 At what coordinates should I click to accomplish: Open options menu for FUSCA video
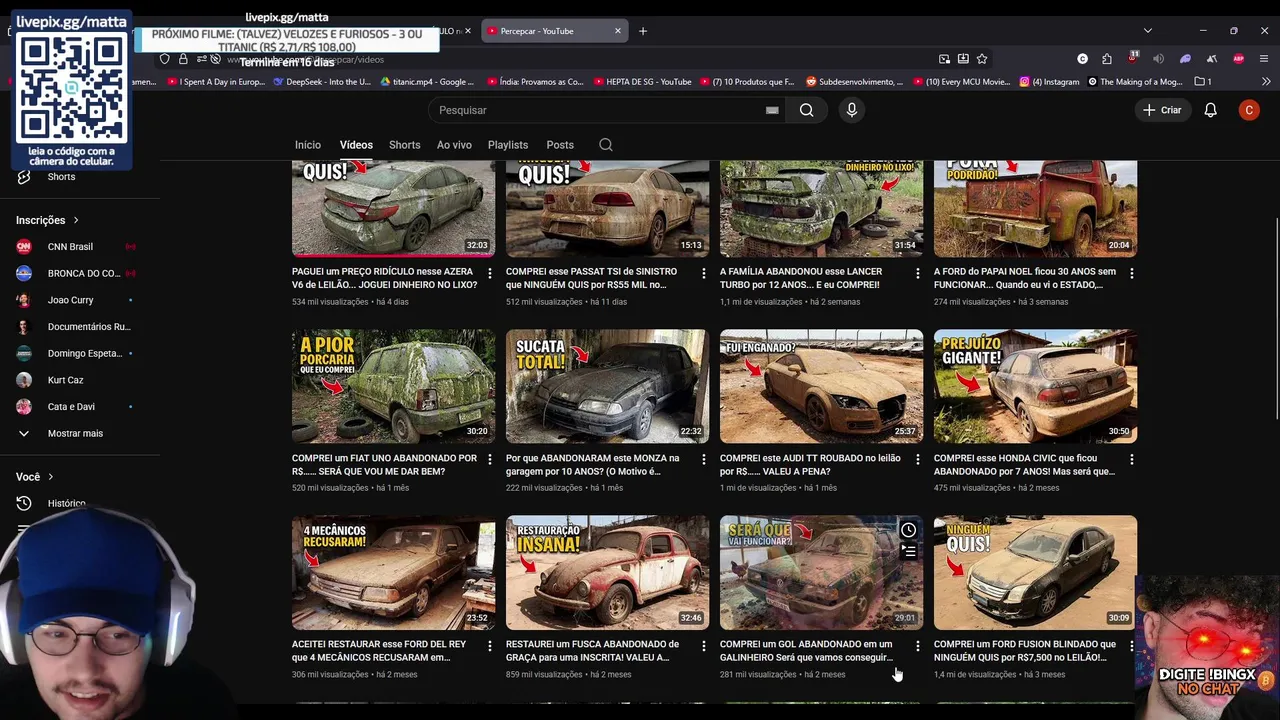point(703,646)
